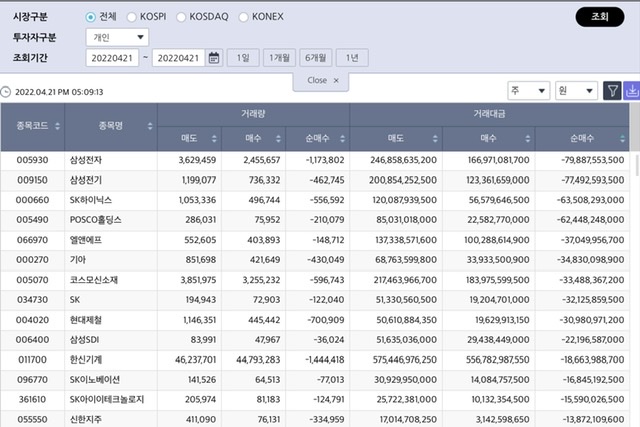Select the 전체 market radio button
This screenshot has width=640, height=427.
pyautogui.click(x=91, y=17)
